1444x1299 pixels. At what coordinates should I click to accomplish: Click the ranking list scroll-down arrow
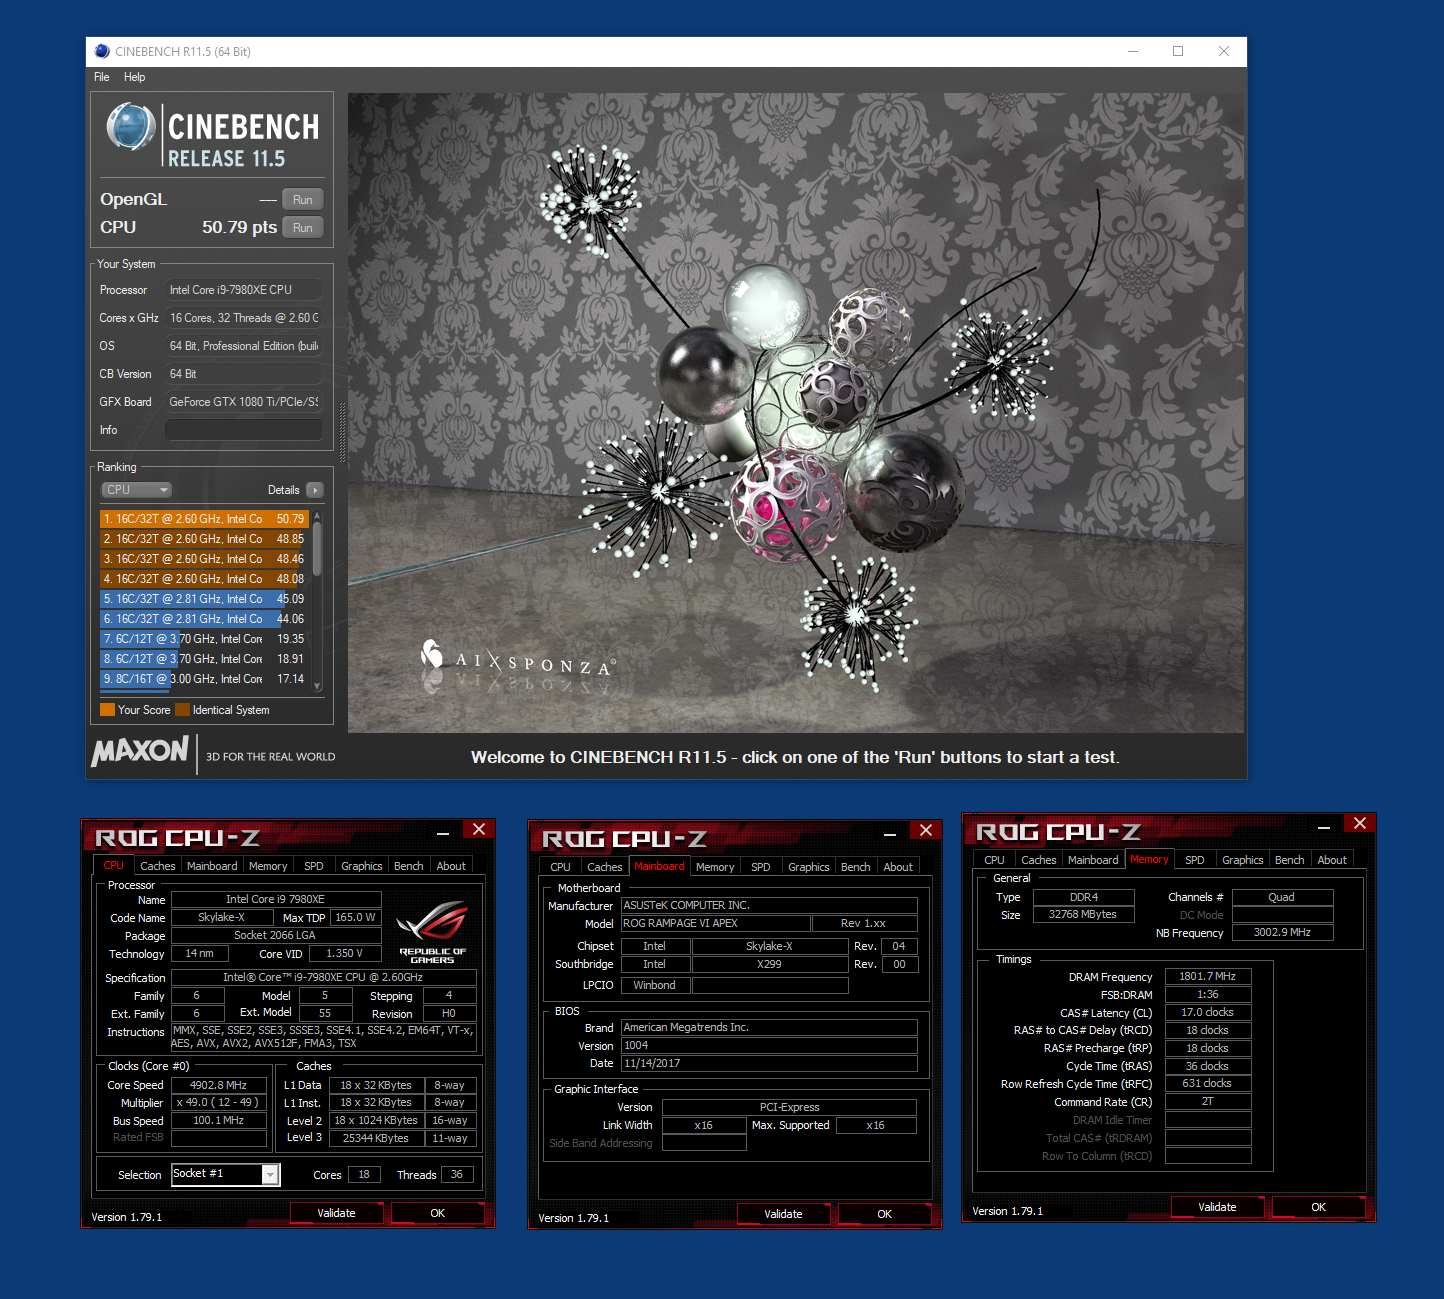(x=317, y=685)
